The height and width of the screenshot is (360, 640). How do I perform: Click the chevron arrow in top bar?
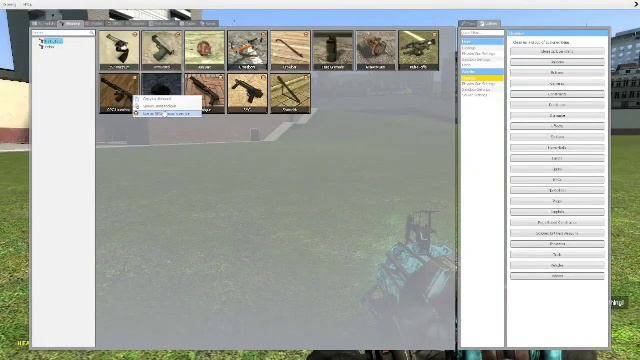coord(636,4)
